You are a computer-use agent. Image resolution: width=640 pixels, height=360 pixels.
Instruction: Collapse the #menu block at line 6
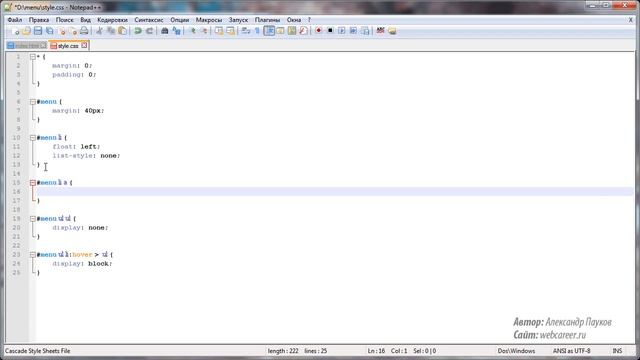pyautogui.click(x=33, y=102)
